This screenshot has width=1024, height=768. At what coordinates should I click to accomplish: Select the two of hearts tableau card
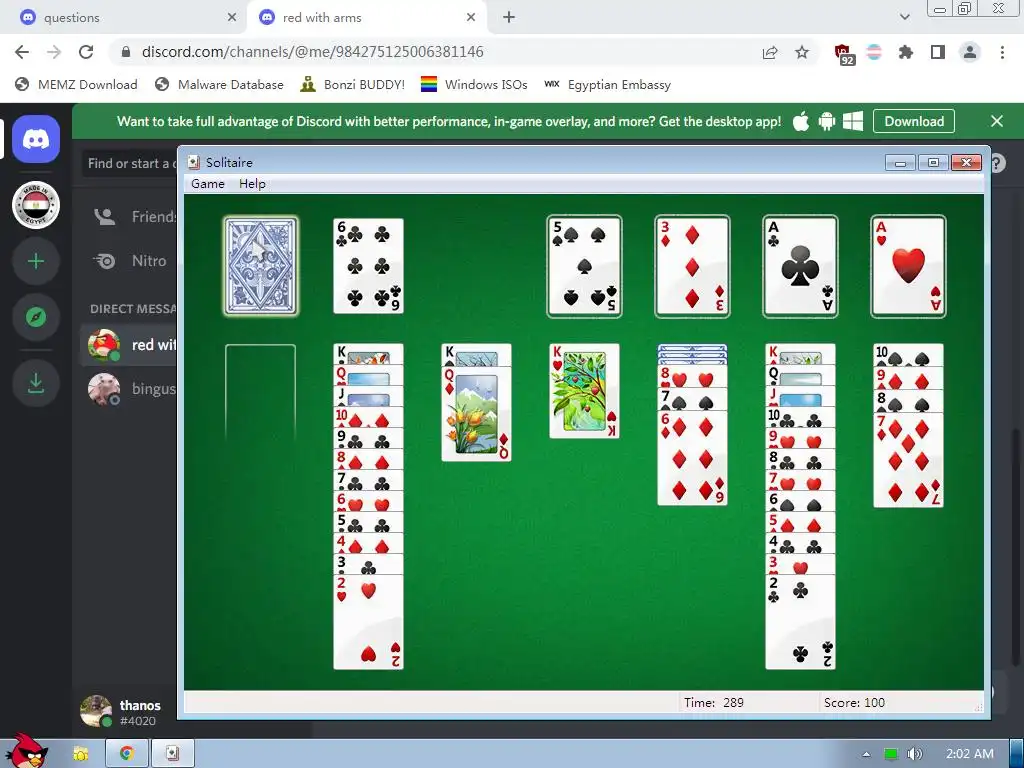coord(368,622)
